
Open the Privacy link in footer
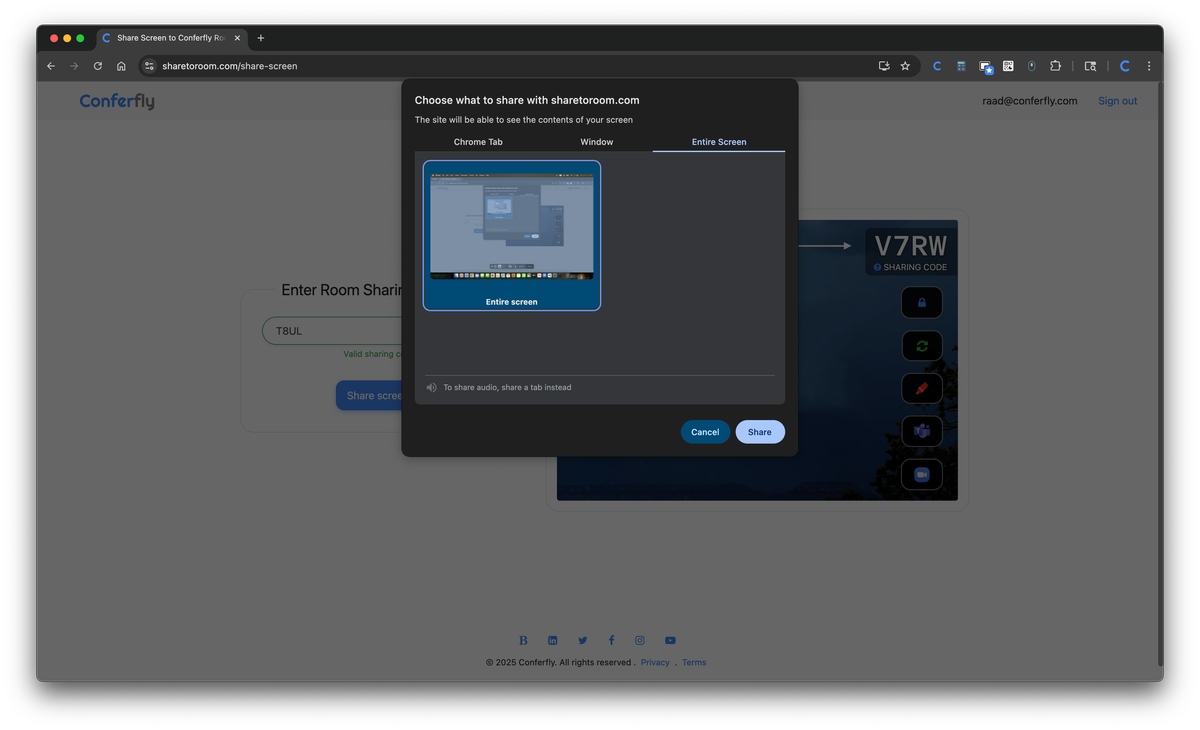[655, 662]
